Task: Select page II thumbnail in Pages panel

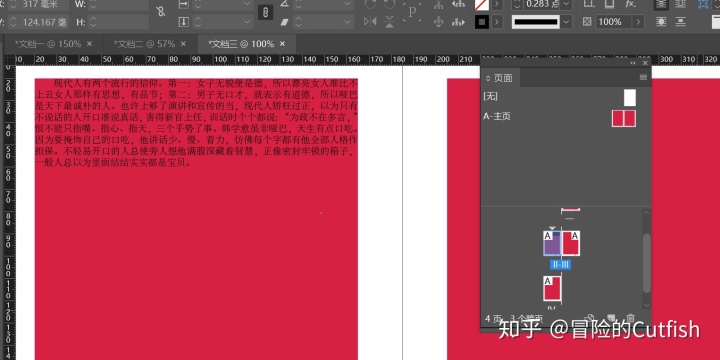Action: [552, 243]
